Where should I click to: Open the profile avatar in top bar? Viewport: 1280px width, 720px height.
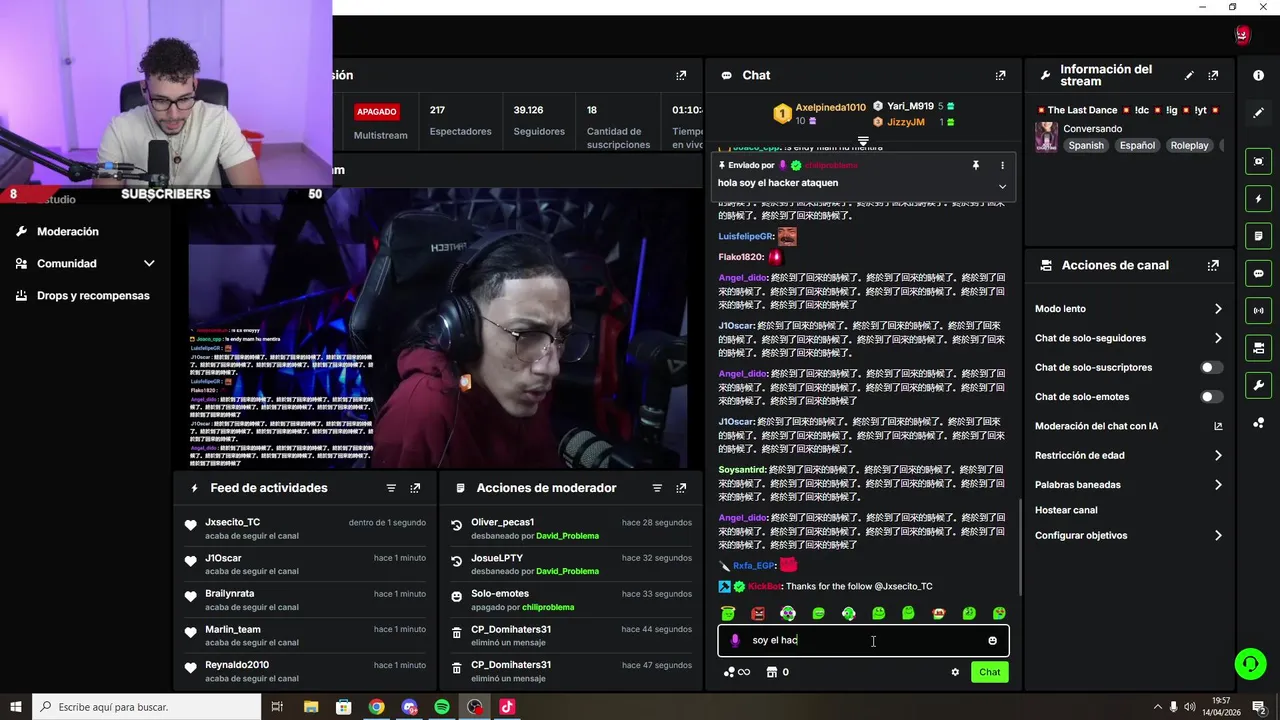[x=1242, y=35]
